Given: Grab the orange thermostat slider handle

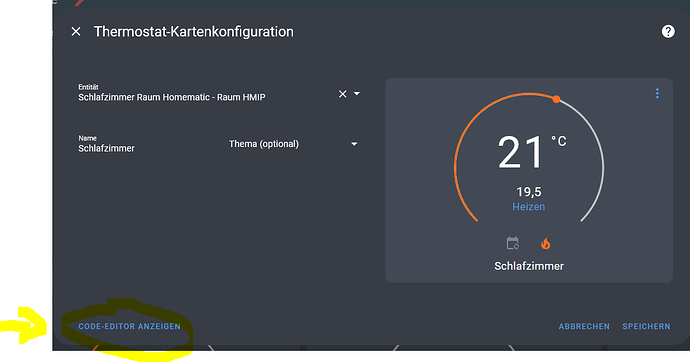Looking at the screenshot, I should click(x=557, y=99).
